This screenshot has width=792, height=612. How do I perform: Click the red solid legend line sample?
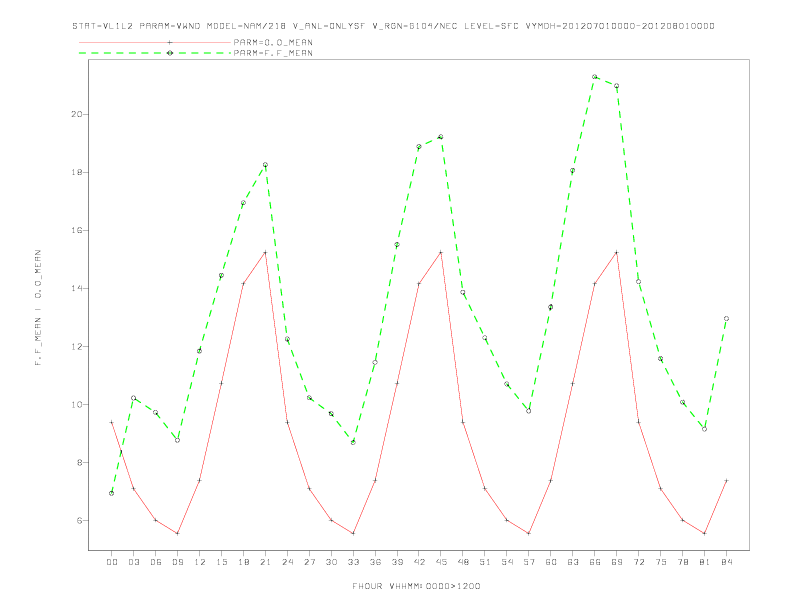tap(155, 42)
